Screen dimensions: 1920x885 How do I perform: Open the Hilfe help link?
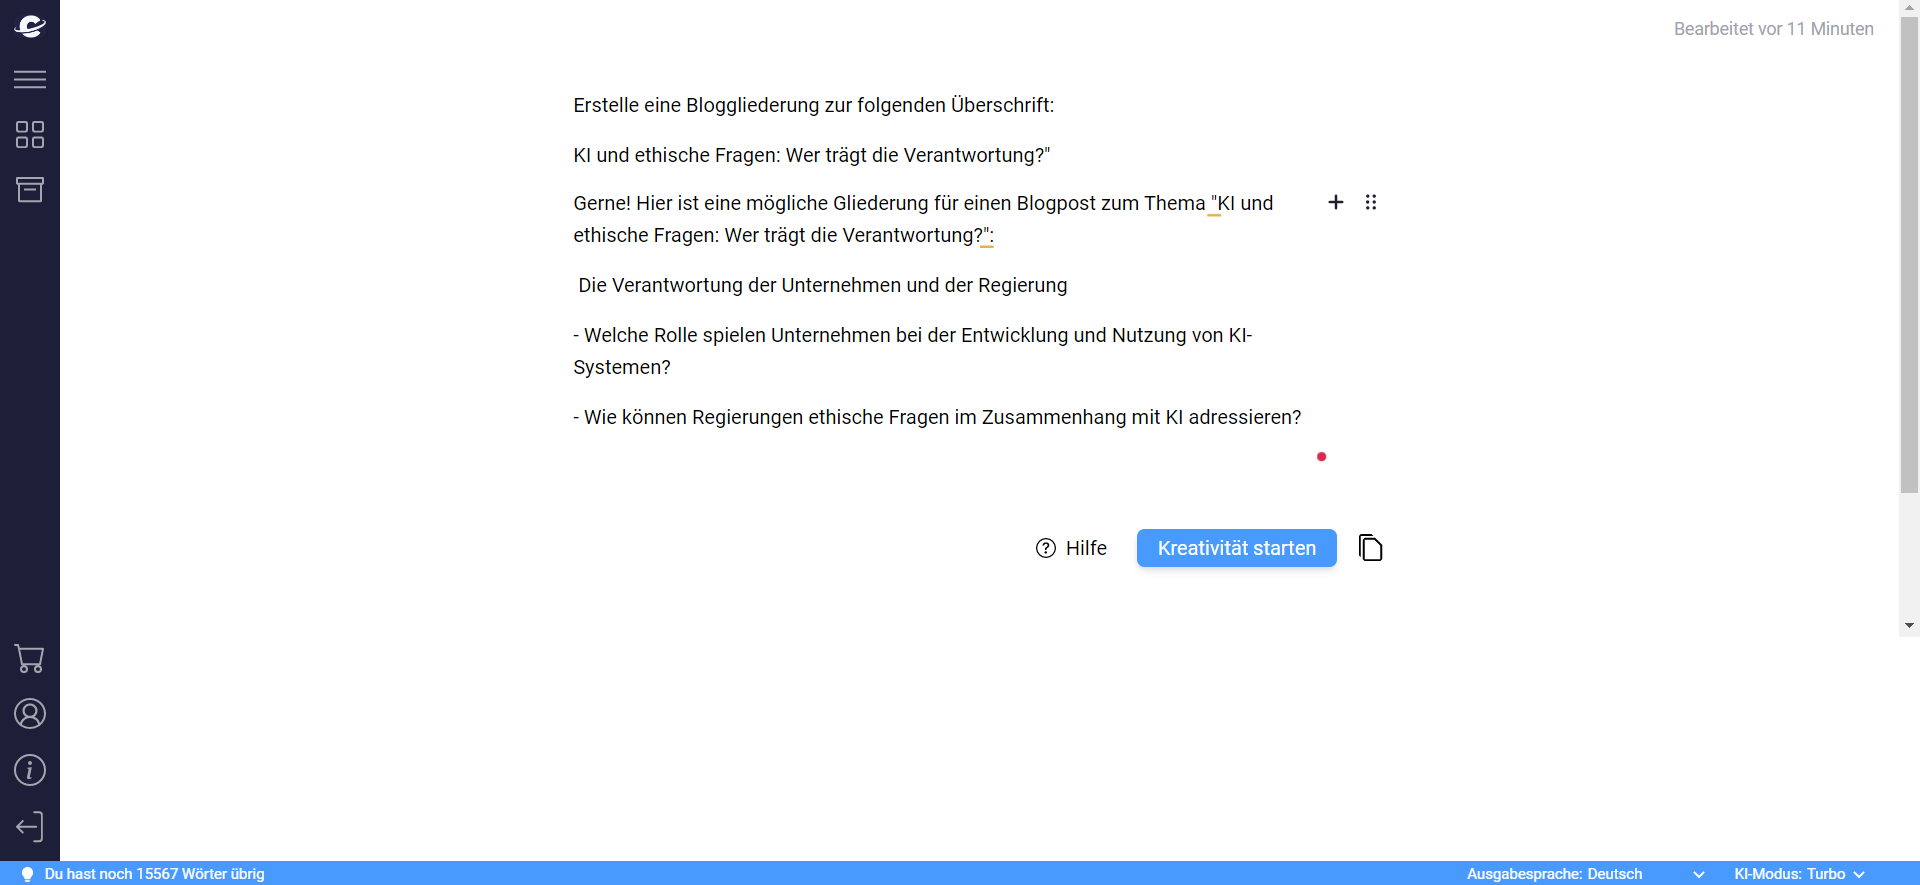[x=1071, y=548]
